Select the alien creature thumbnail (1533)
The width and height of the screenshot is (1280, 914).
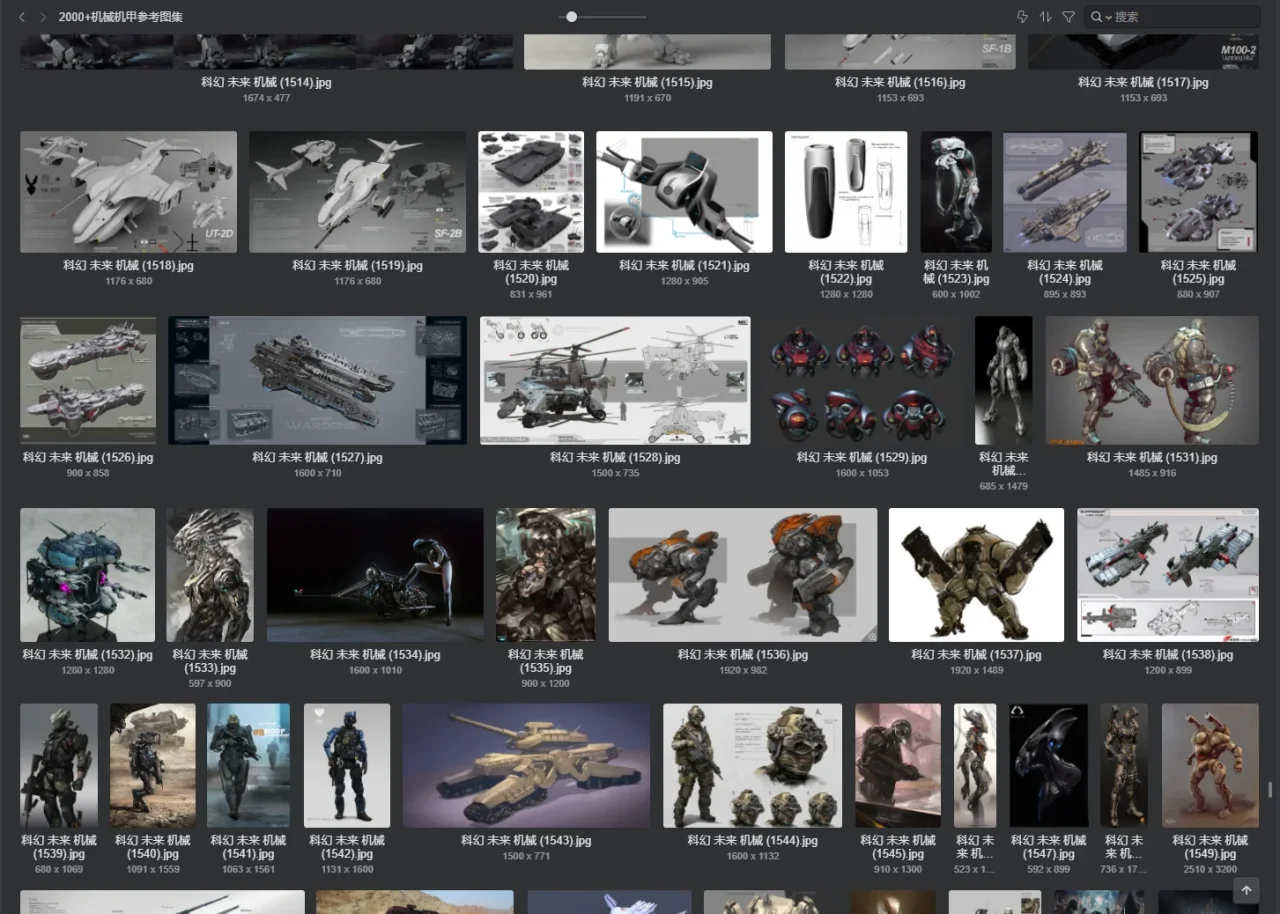coord(210,575)
